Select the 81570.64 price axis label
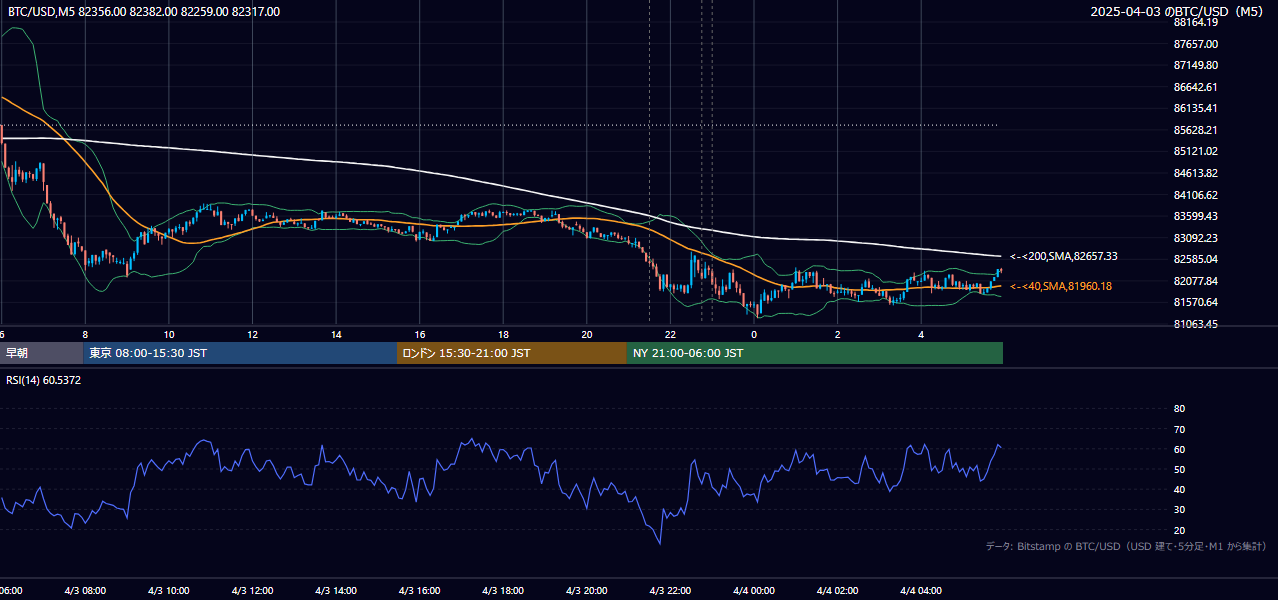Viewport: 1278px width, 600px height. [1195, 302]
